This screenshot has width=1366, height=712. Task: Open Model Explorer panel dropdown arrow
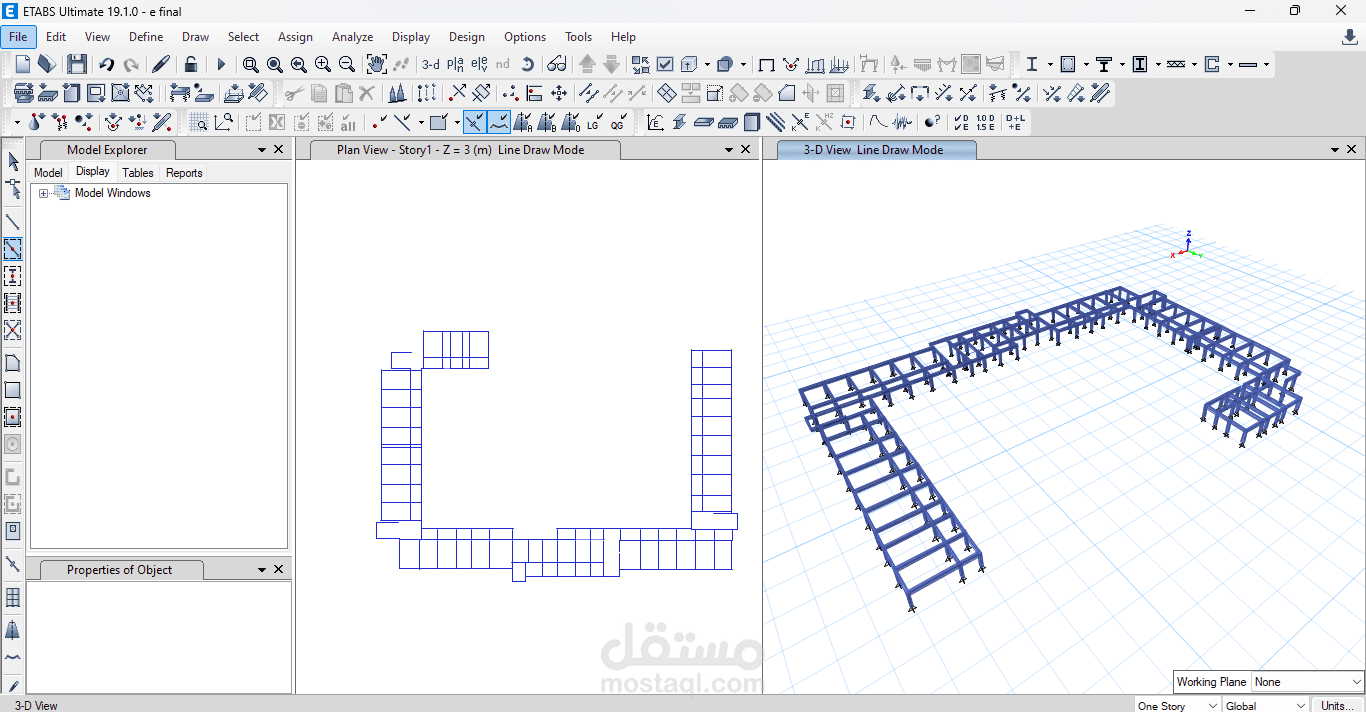(262, 149)
